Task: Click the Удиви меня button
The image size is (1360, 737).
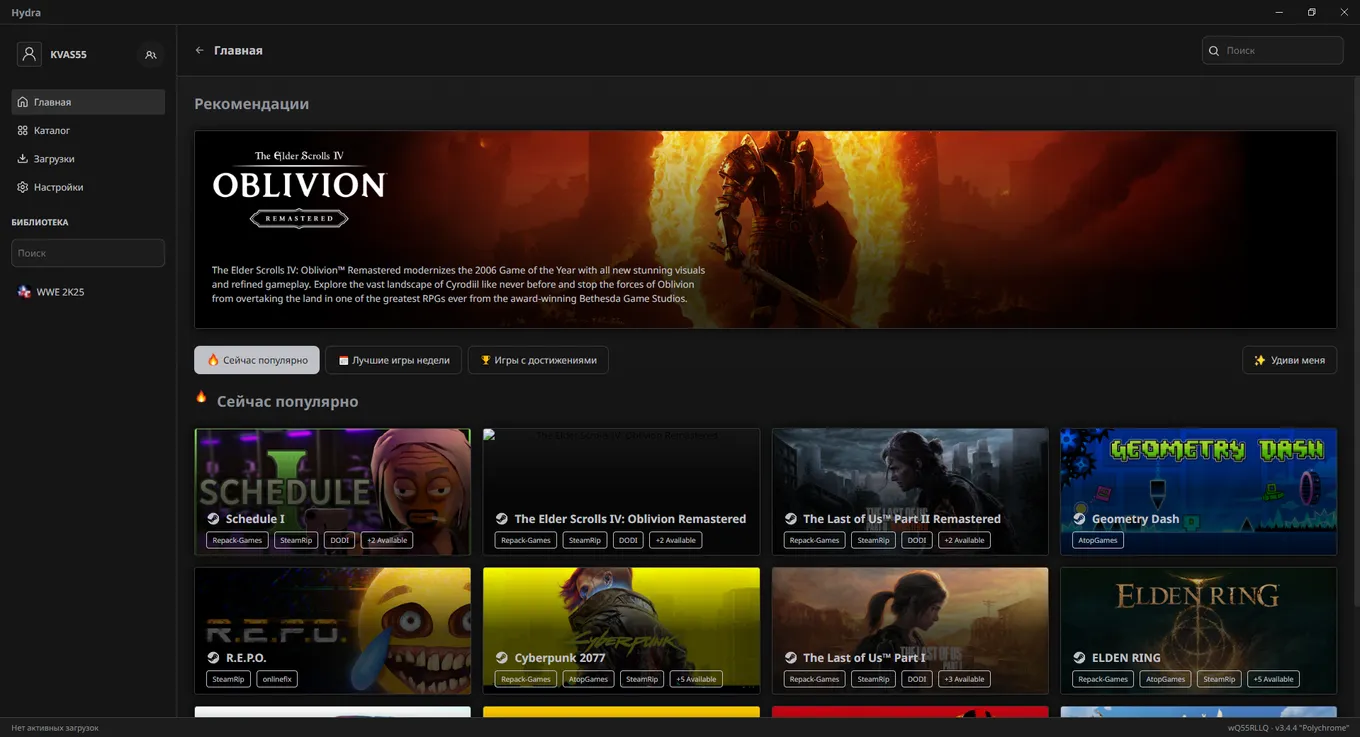Action: coord(1289,360)
